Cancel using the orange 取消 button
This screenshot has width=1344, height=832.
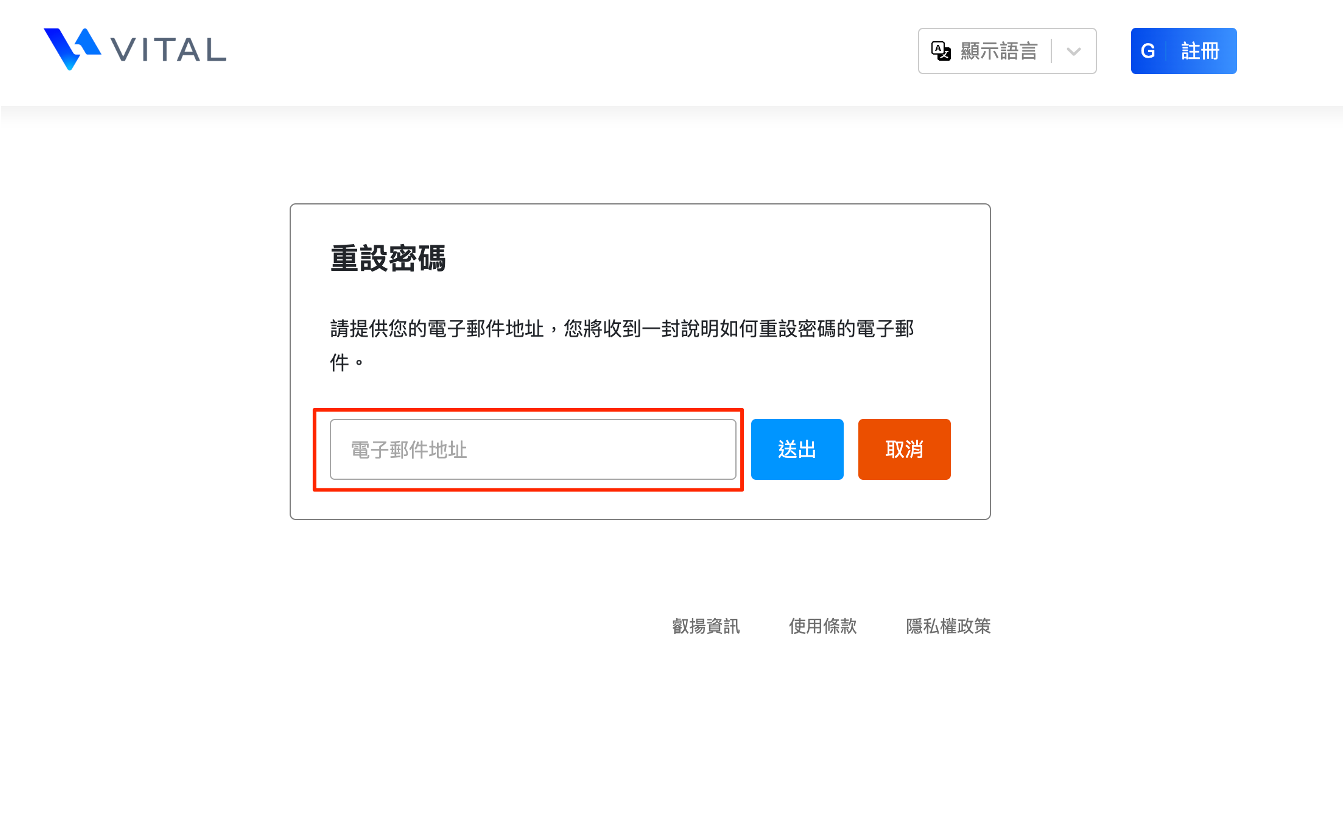904,450
